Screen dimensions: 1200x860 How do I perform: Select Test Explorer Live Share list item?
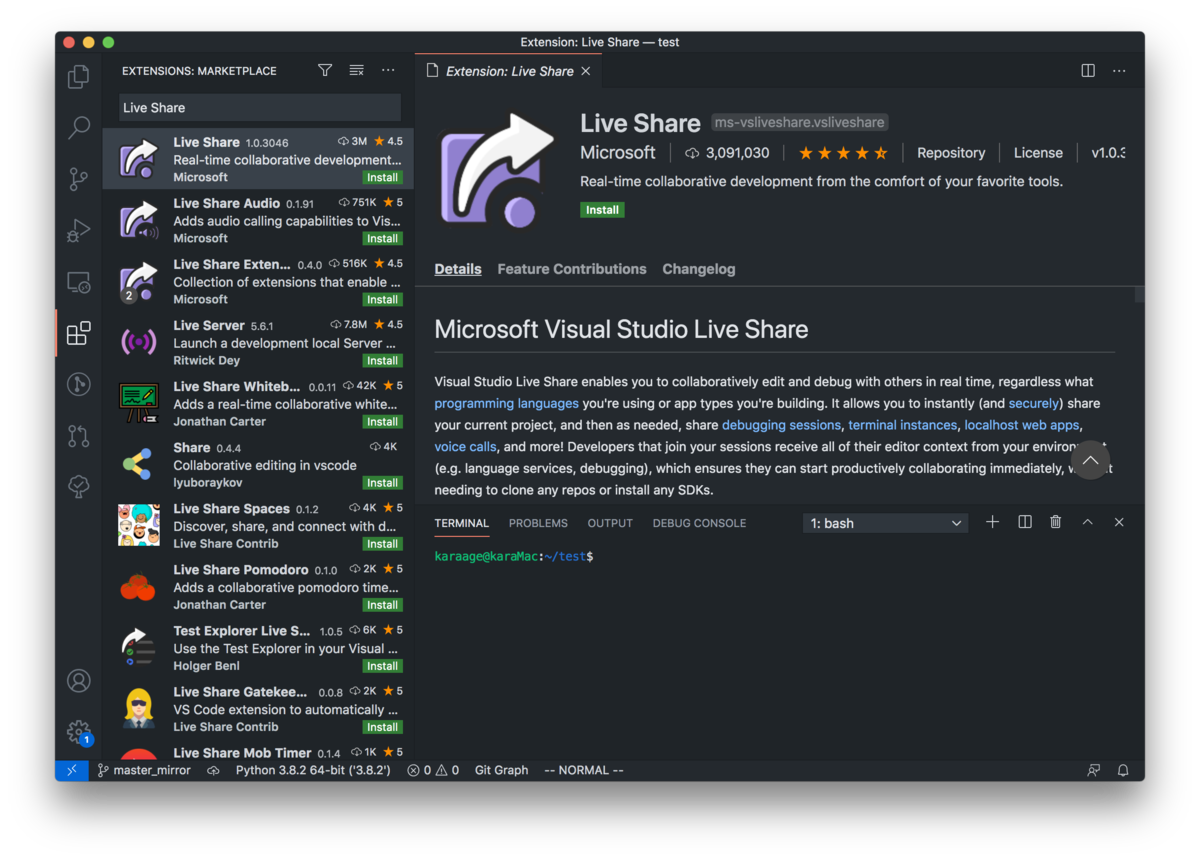coord(258,647)
